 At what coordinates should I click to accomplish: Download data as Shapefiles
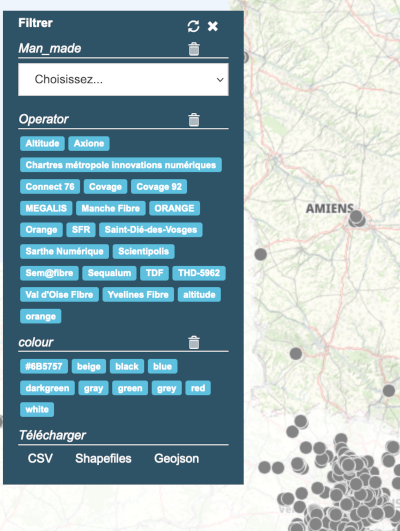point(103,459)
